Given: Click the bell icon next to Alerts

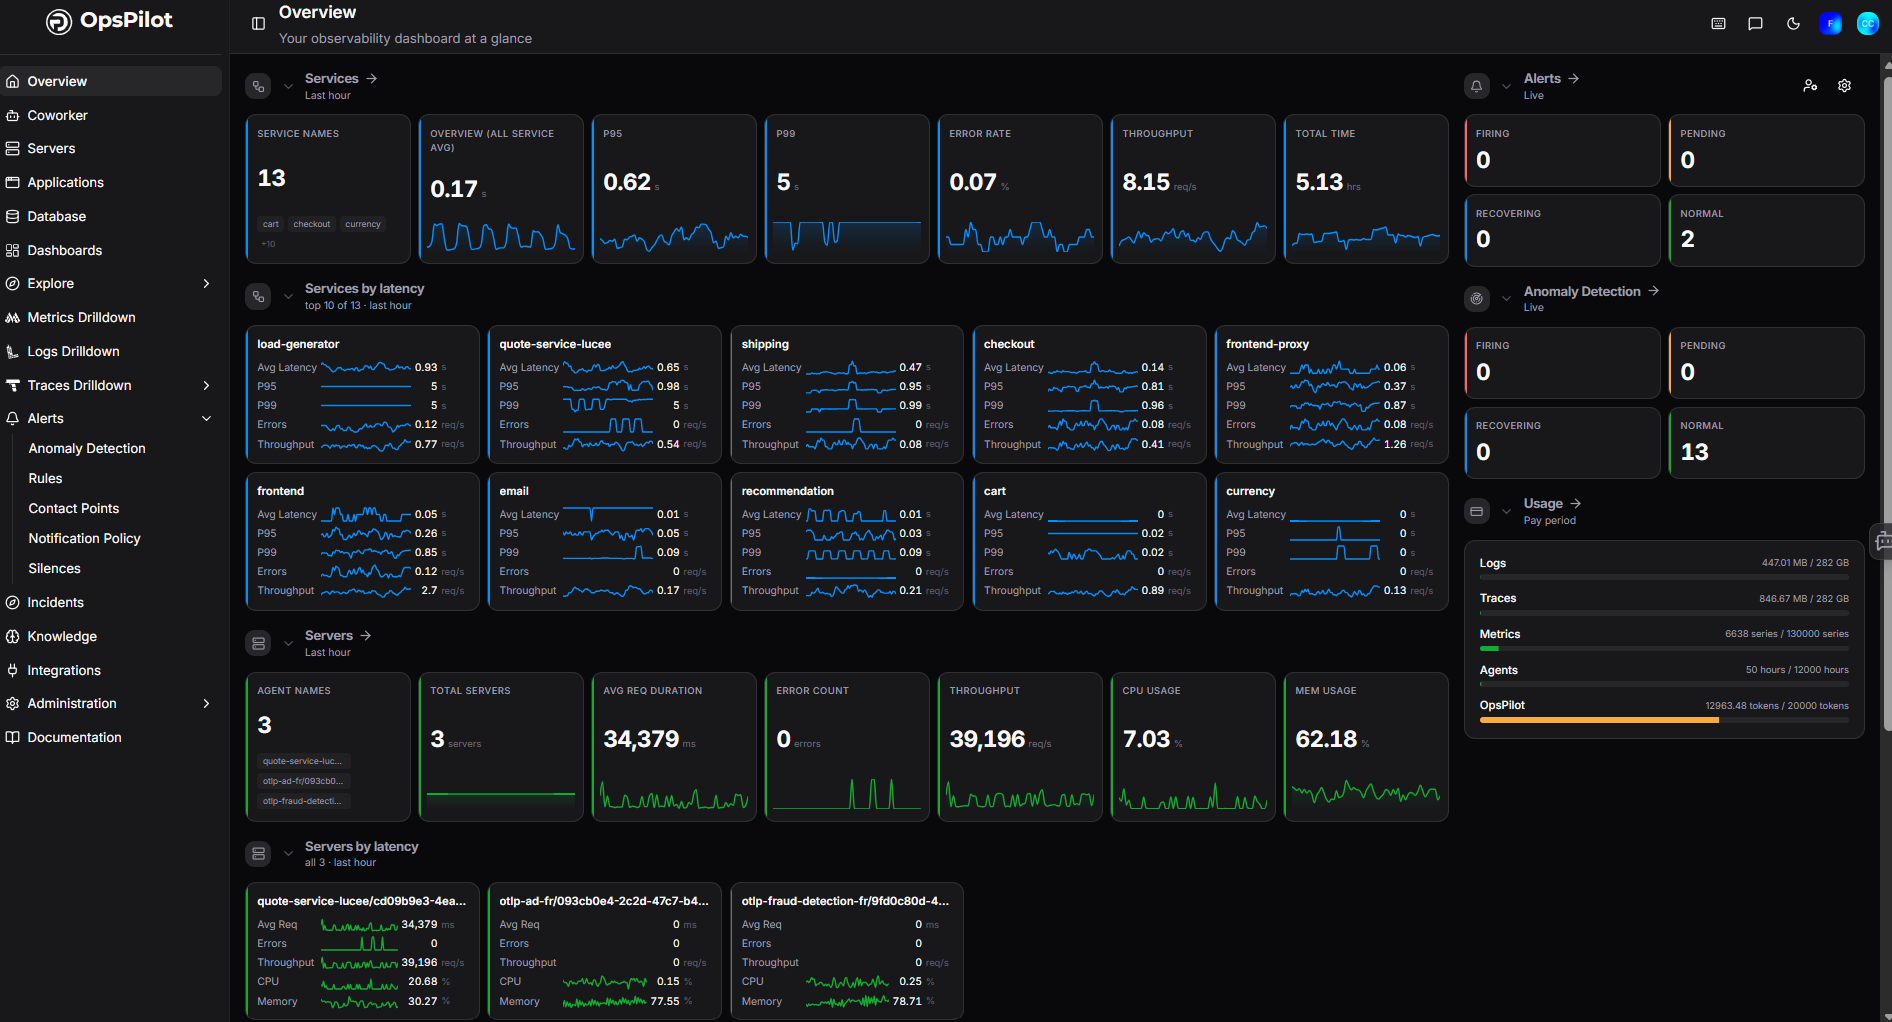Looking at the screenshot, I should [x=1476, y=86].
